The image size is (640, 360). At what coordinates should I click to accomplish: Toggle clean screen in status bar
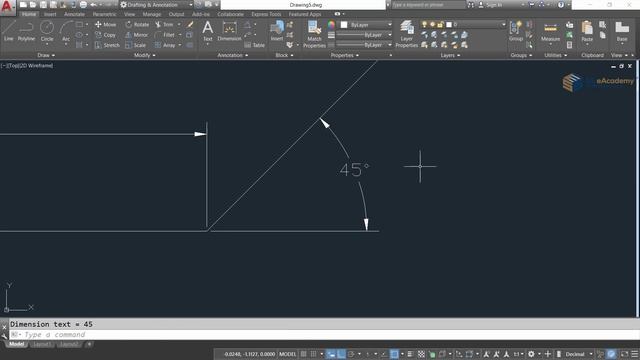tap(624, 354)
